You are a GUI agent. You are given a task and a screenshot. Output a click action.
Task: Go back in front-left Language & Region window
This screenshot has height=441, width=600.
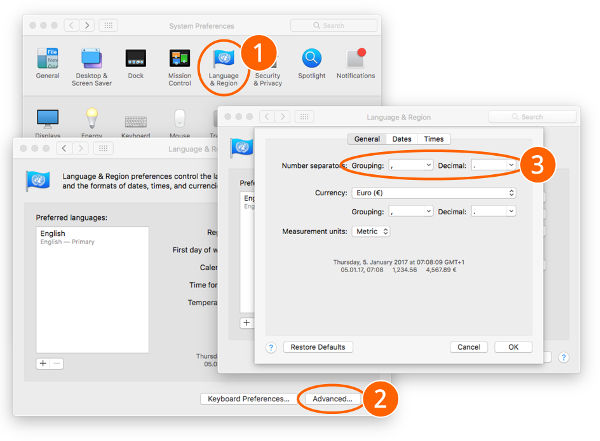[64, 148]
